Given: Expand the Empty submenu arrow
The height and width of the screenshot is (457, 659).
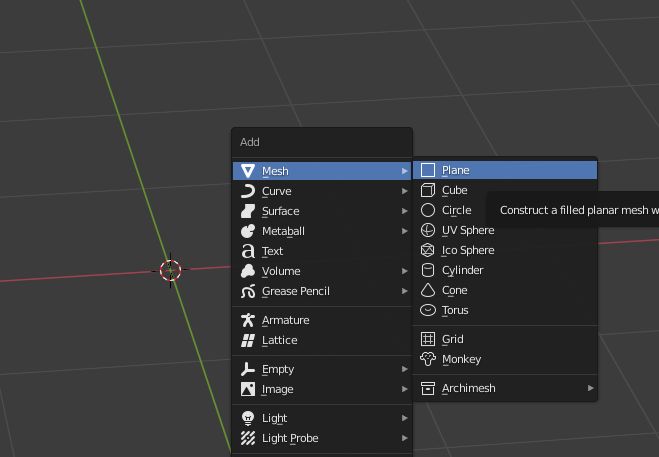Looking at the screenshot, I should 404,369.
